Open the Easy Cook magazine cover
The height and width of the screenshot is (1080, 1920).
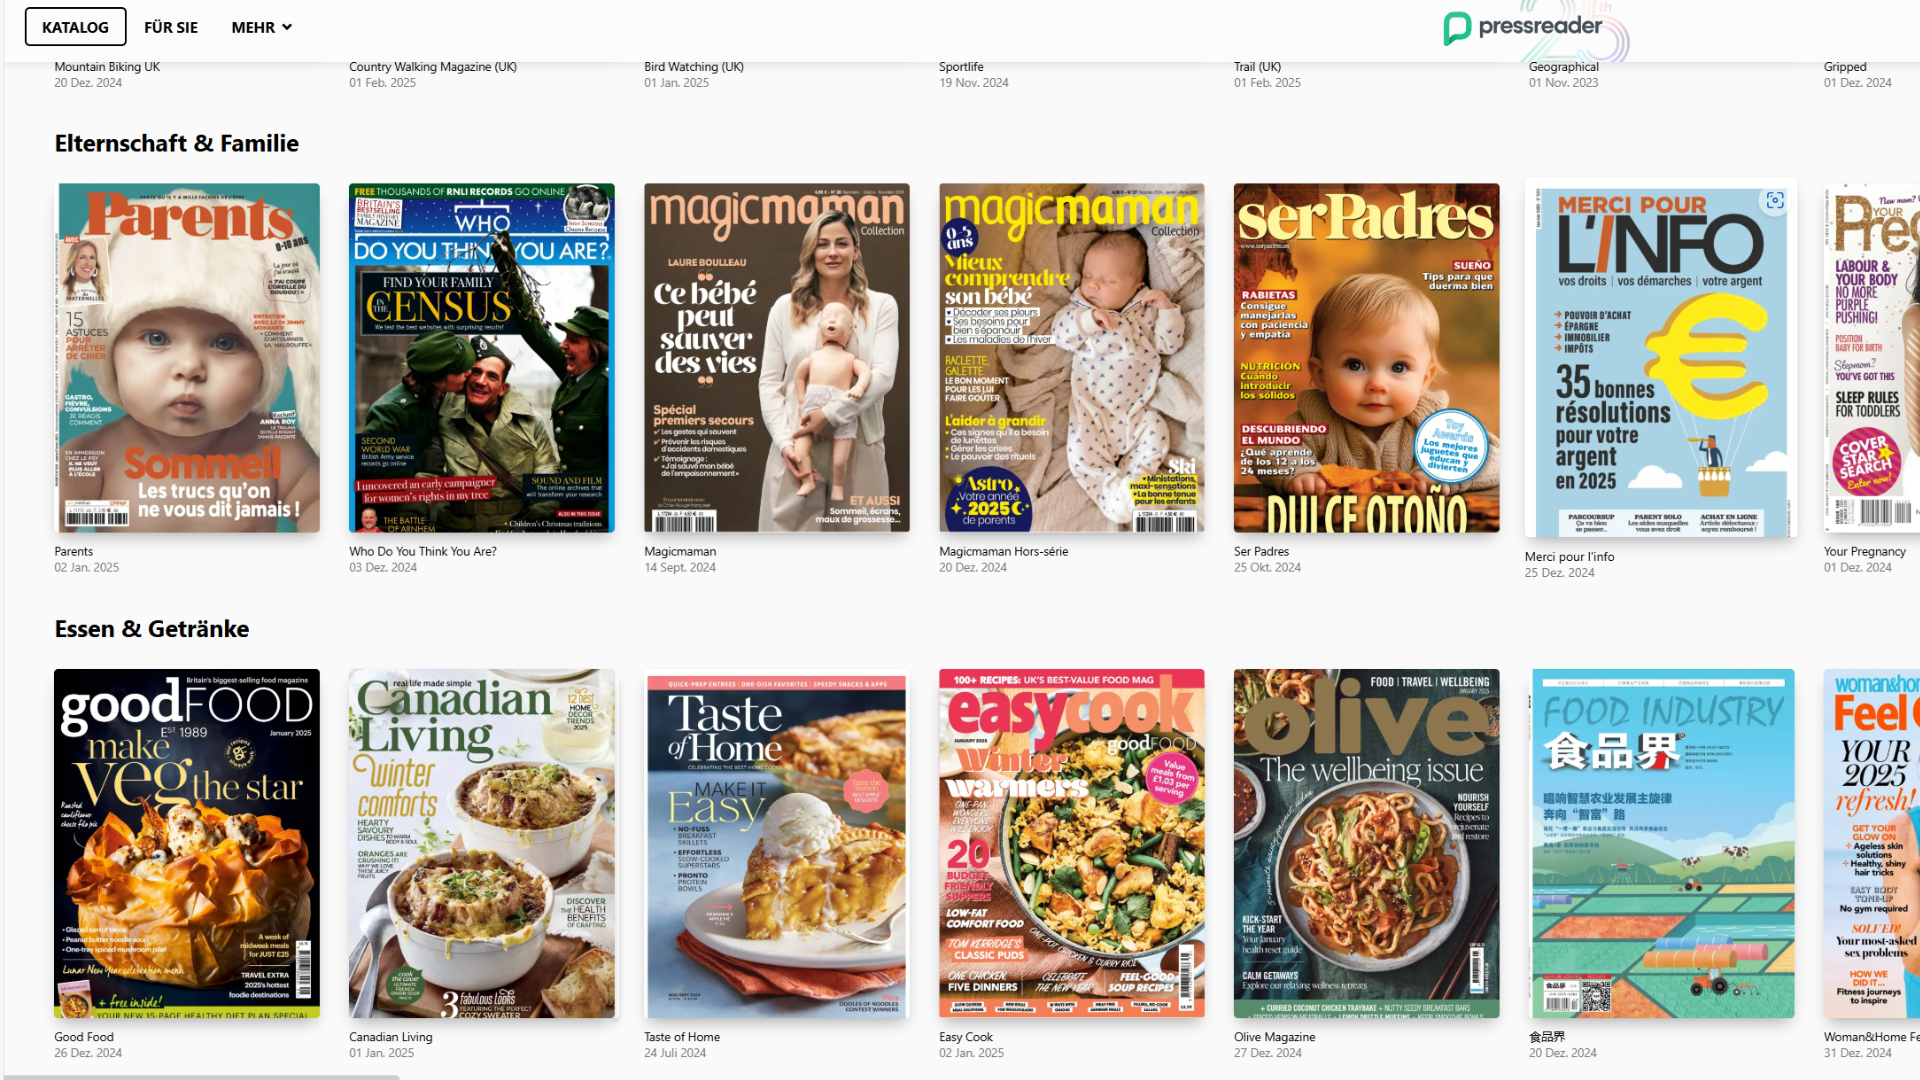point(1071,843)
